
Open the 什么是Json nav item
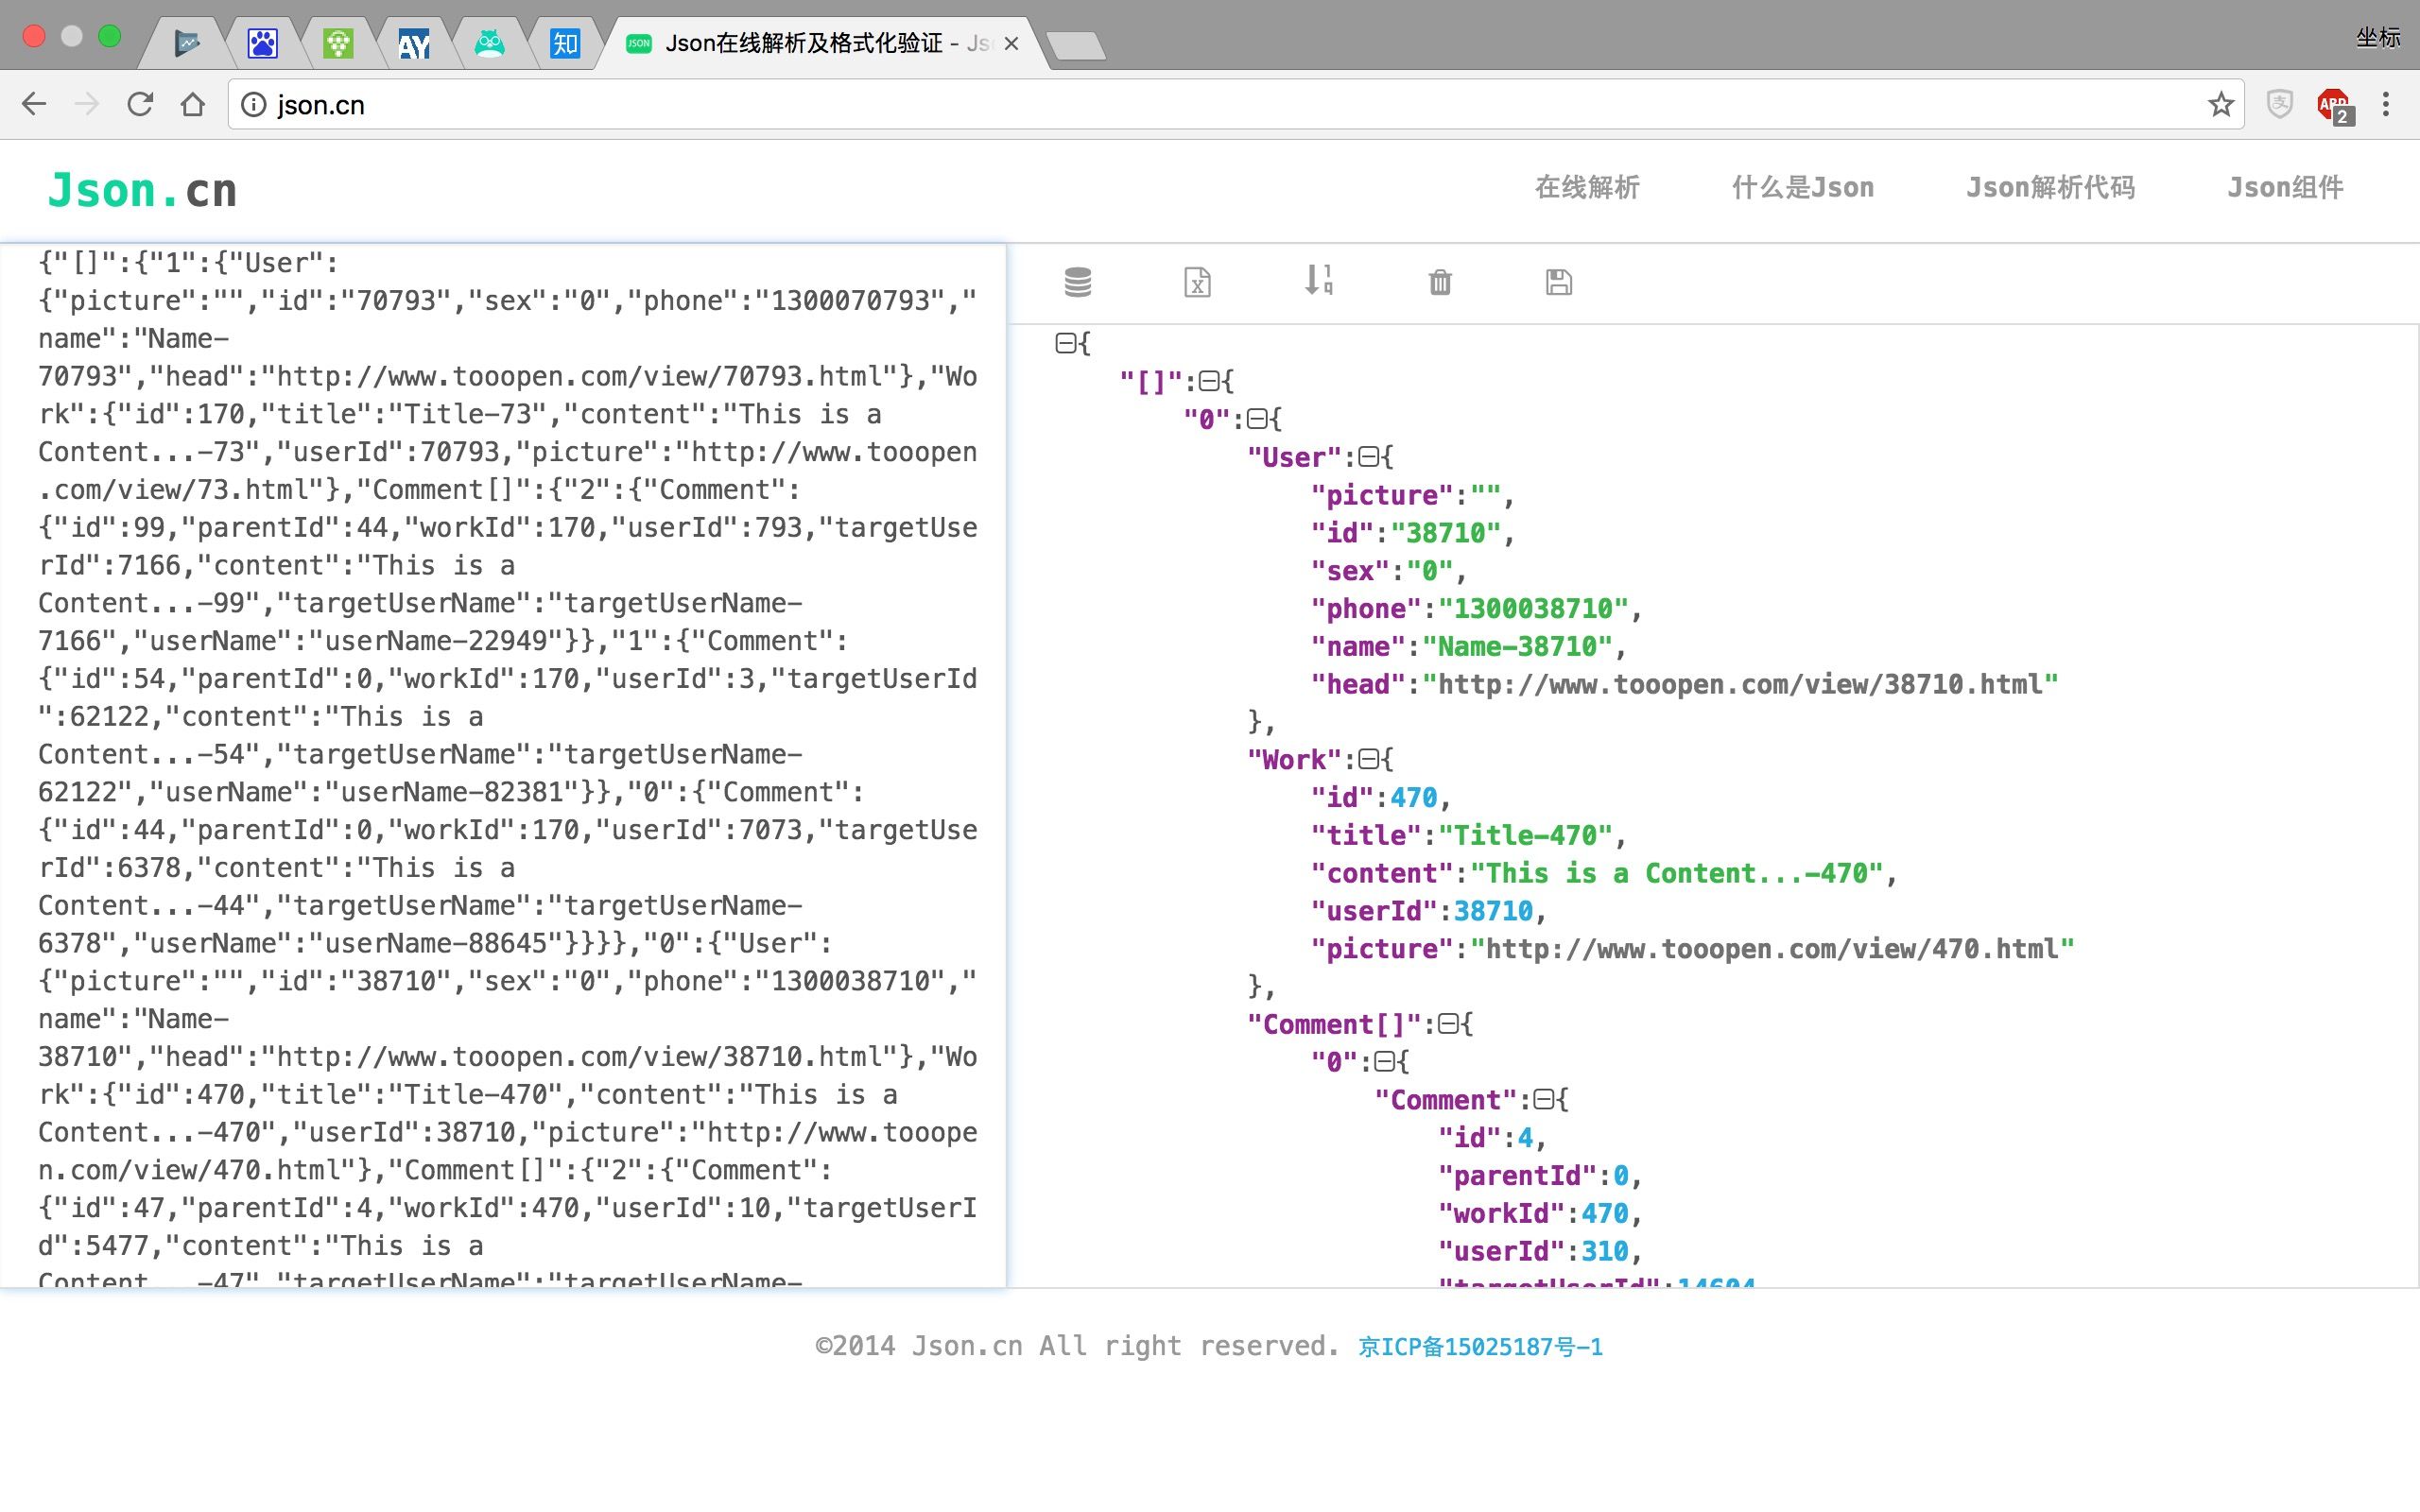[1803, 187]
